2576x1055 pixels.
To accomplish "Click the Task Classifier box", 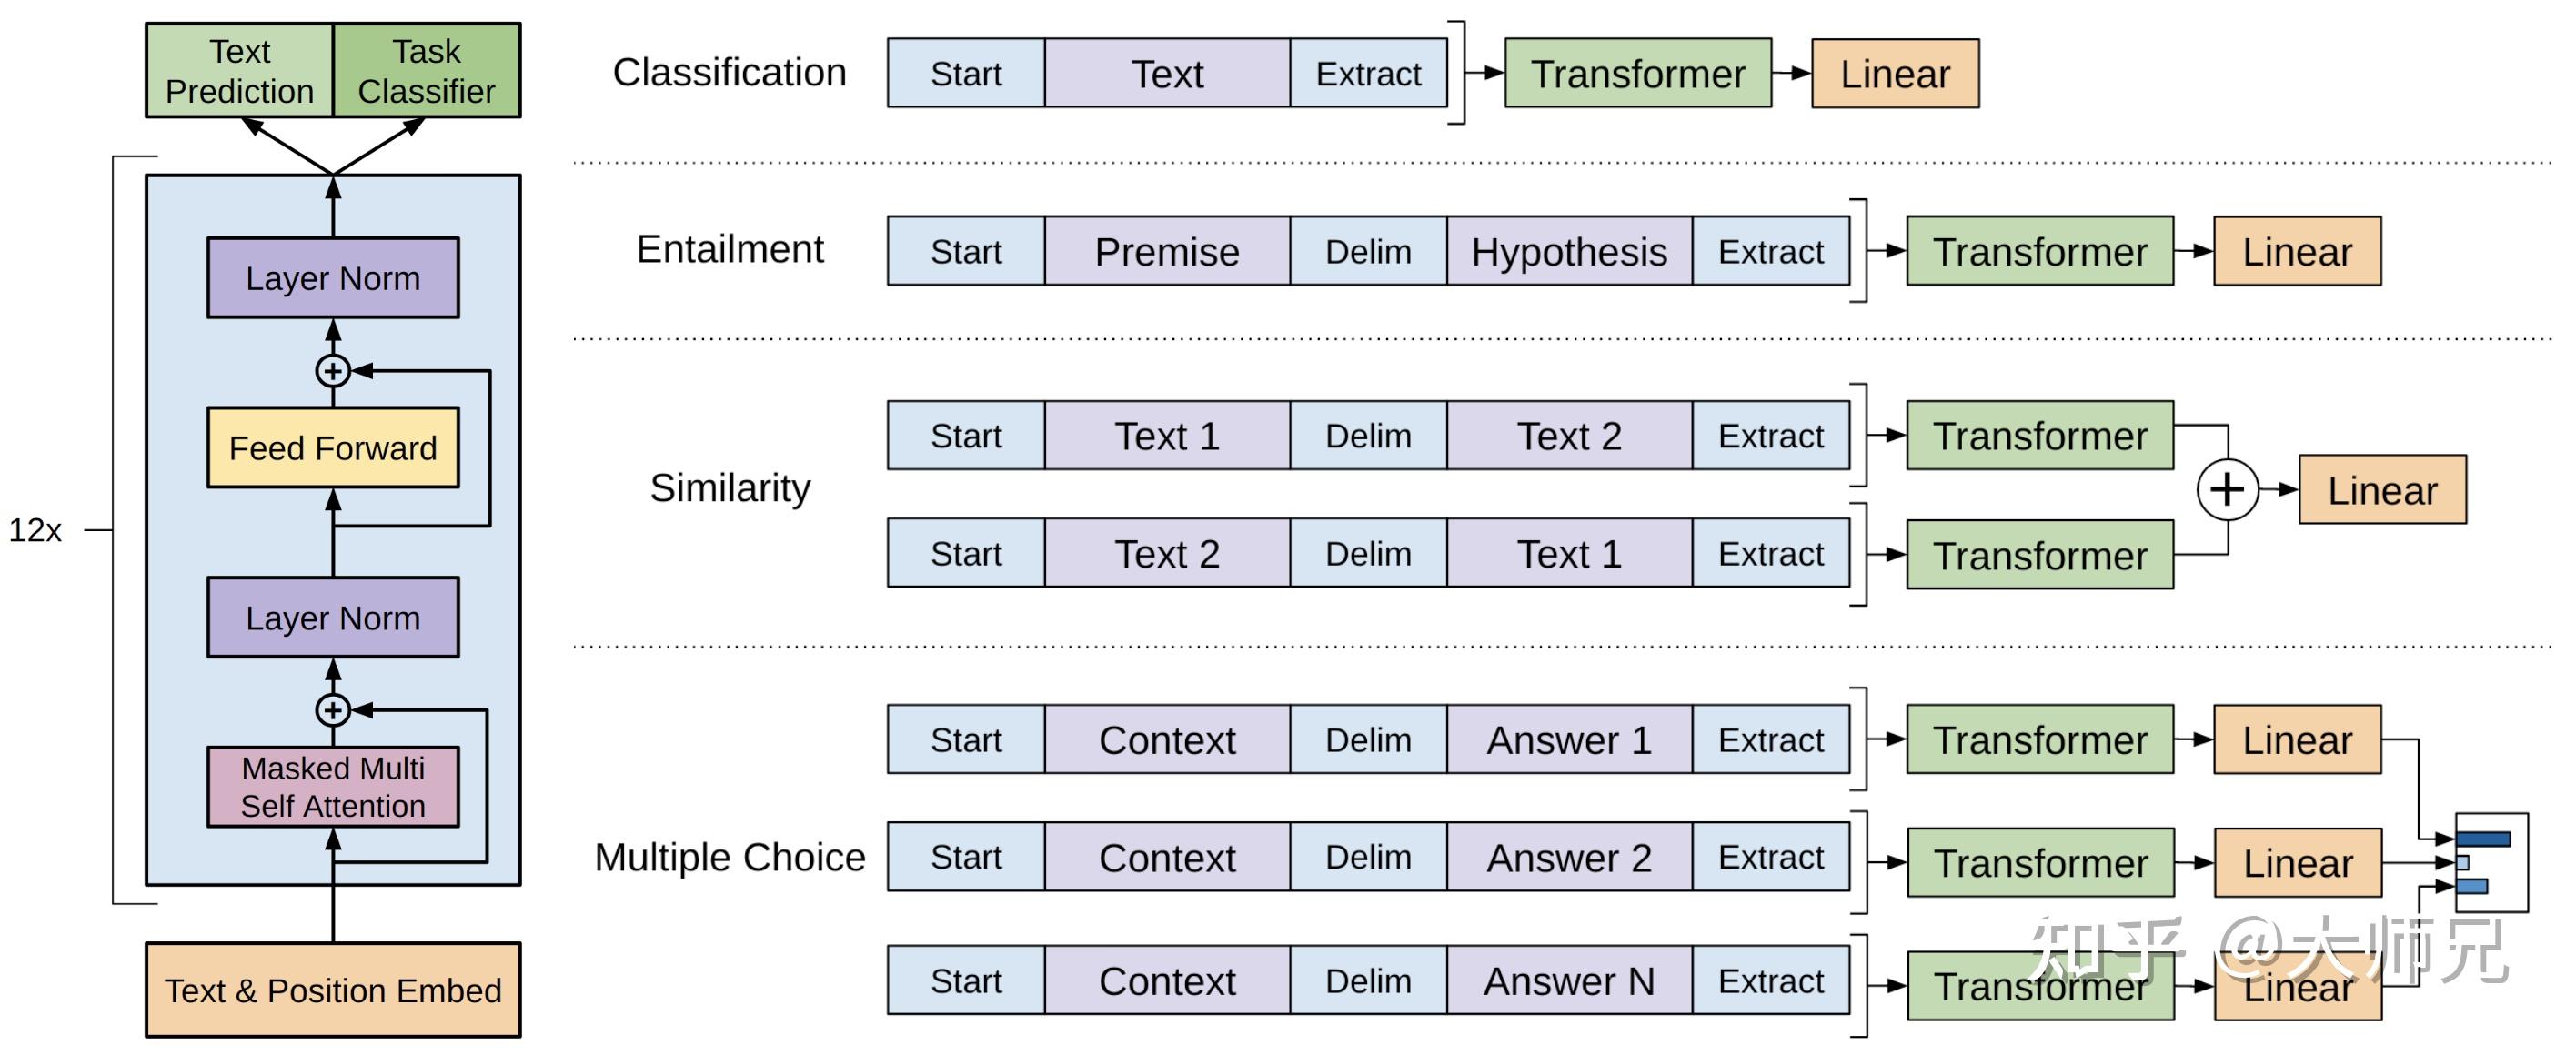I will click(x=427, y=71).
